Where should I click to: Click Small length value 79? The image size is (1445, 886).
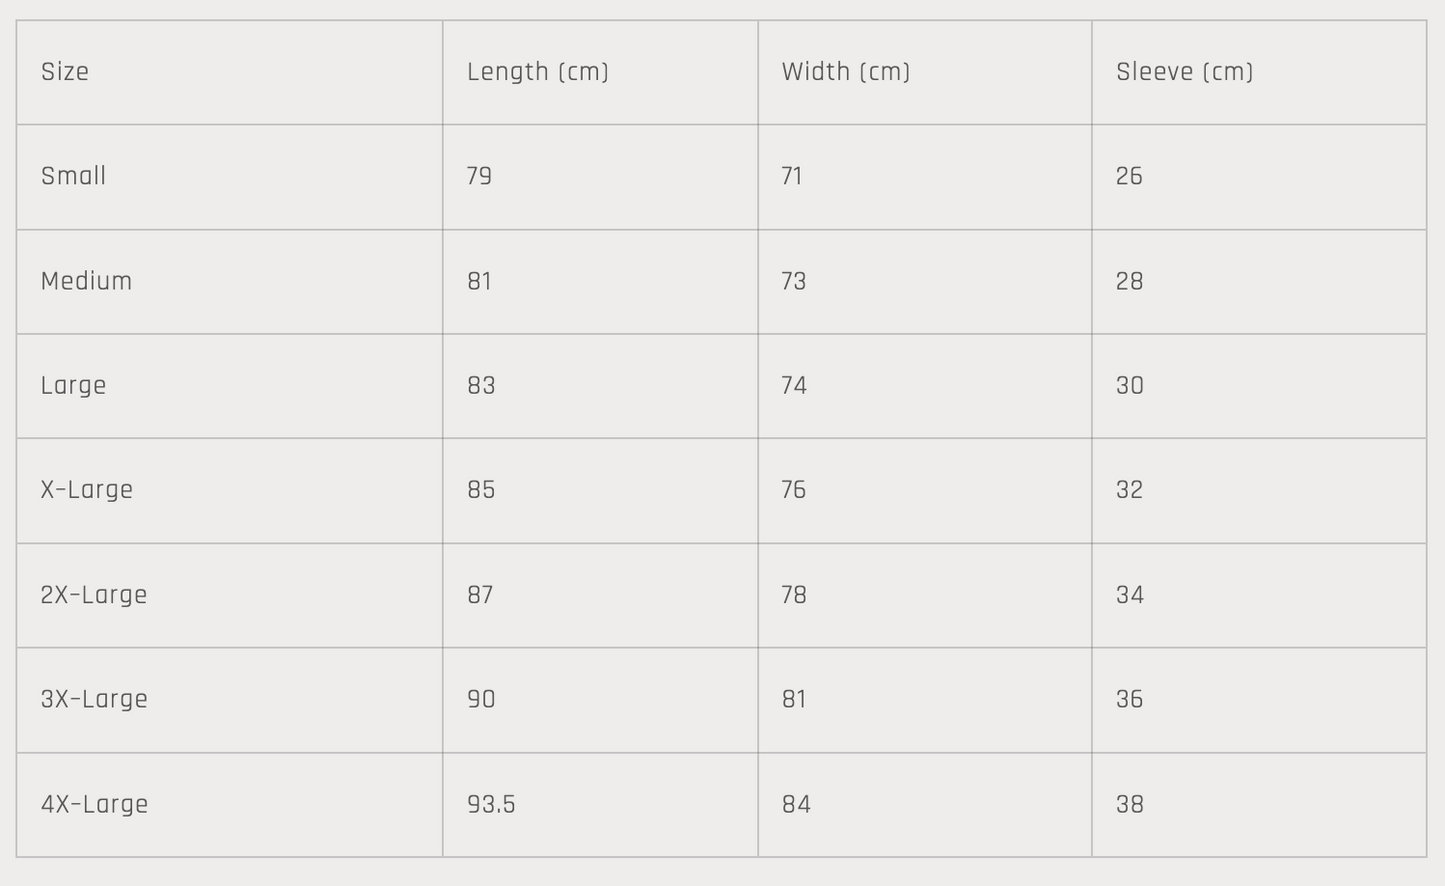479,176
